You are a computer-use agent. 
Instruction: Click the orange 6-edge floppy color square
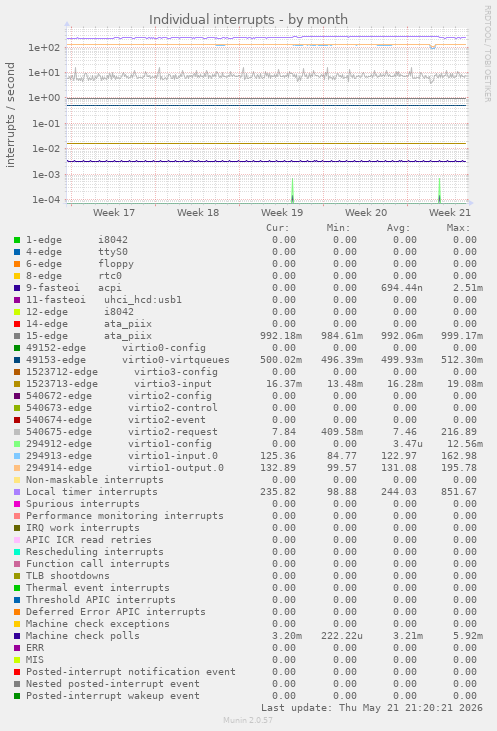[17, 264]
